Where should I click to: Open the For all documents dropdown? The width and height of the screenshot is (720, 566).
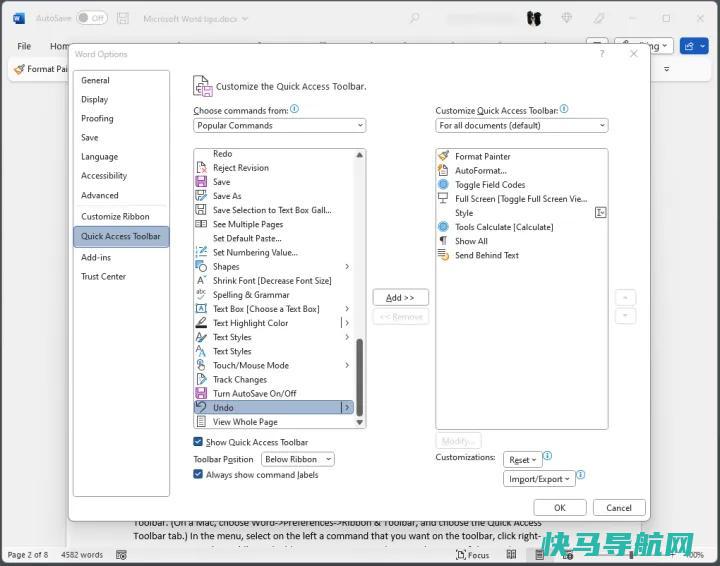[522, 125]
